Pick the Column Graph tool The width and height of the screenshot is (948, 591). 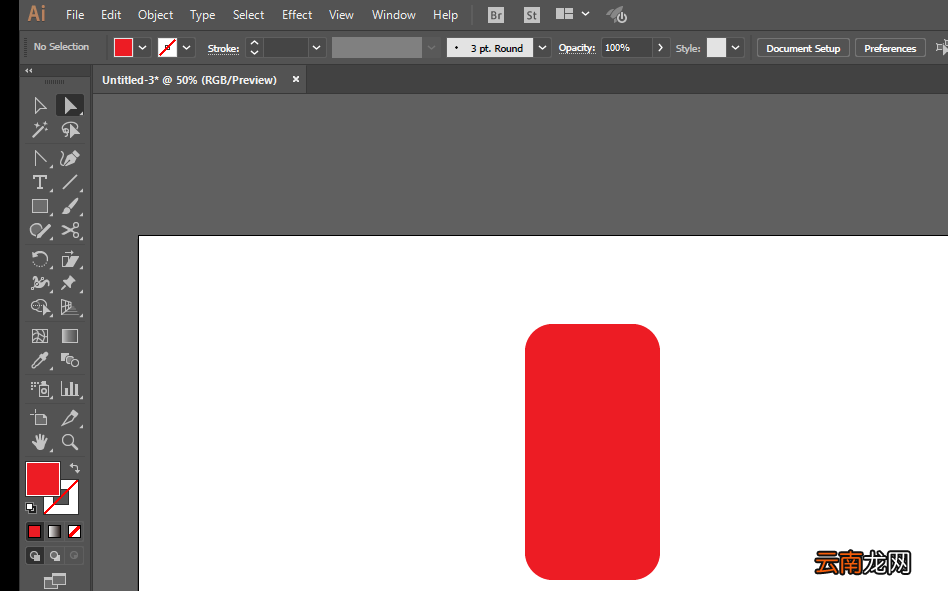pos(70,389)
